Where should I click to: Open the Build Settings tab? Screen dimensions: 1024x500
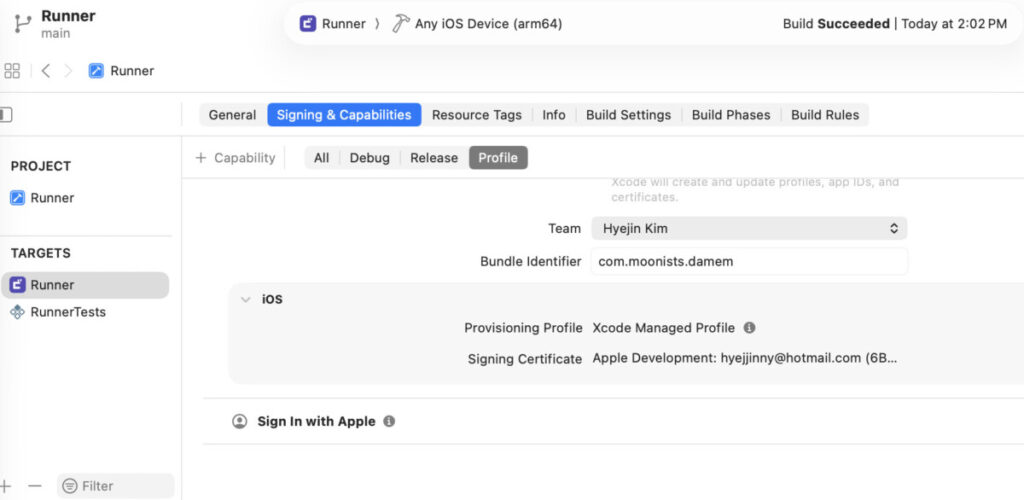[x=628, y=115]
